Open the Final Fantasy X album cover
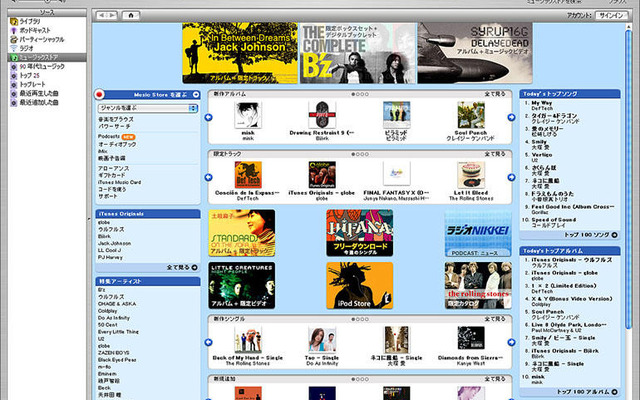Screen dimensions: 640x400 [x=396, y=175]
